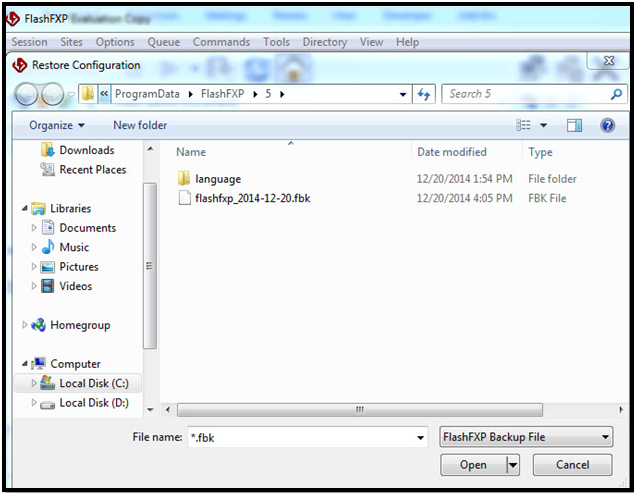This screenshot has width=634, height=493.
Task: Change the view with the view icon
Action: [523, 125]
